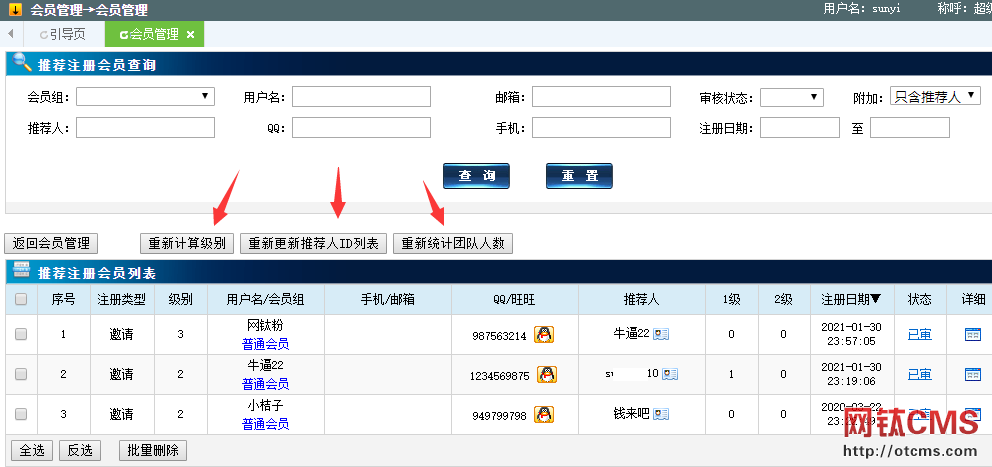
Task: Sort by 注册日期 column header
Action: (851, 299)
